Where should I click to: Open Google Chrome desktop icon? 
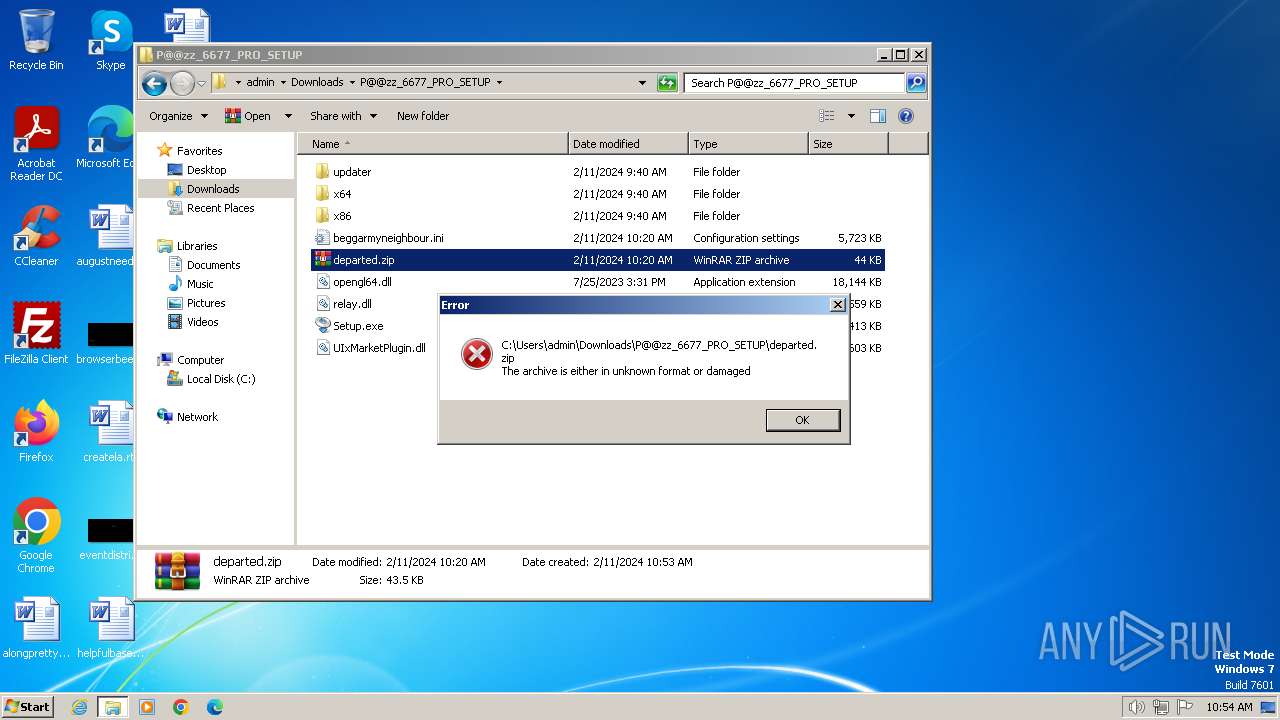tap(36, 535)
